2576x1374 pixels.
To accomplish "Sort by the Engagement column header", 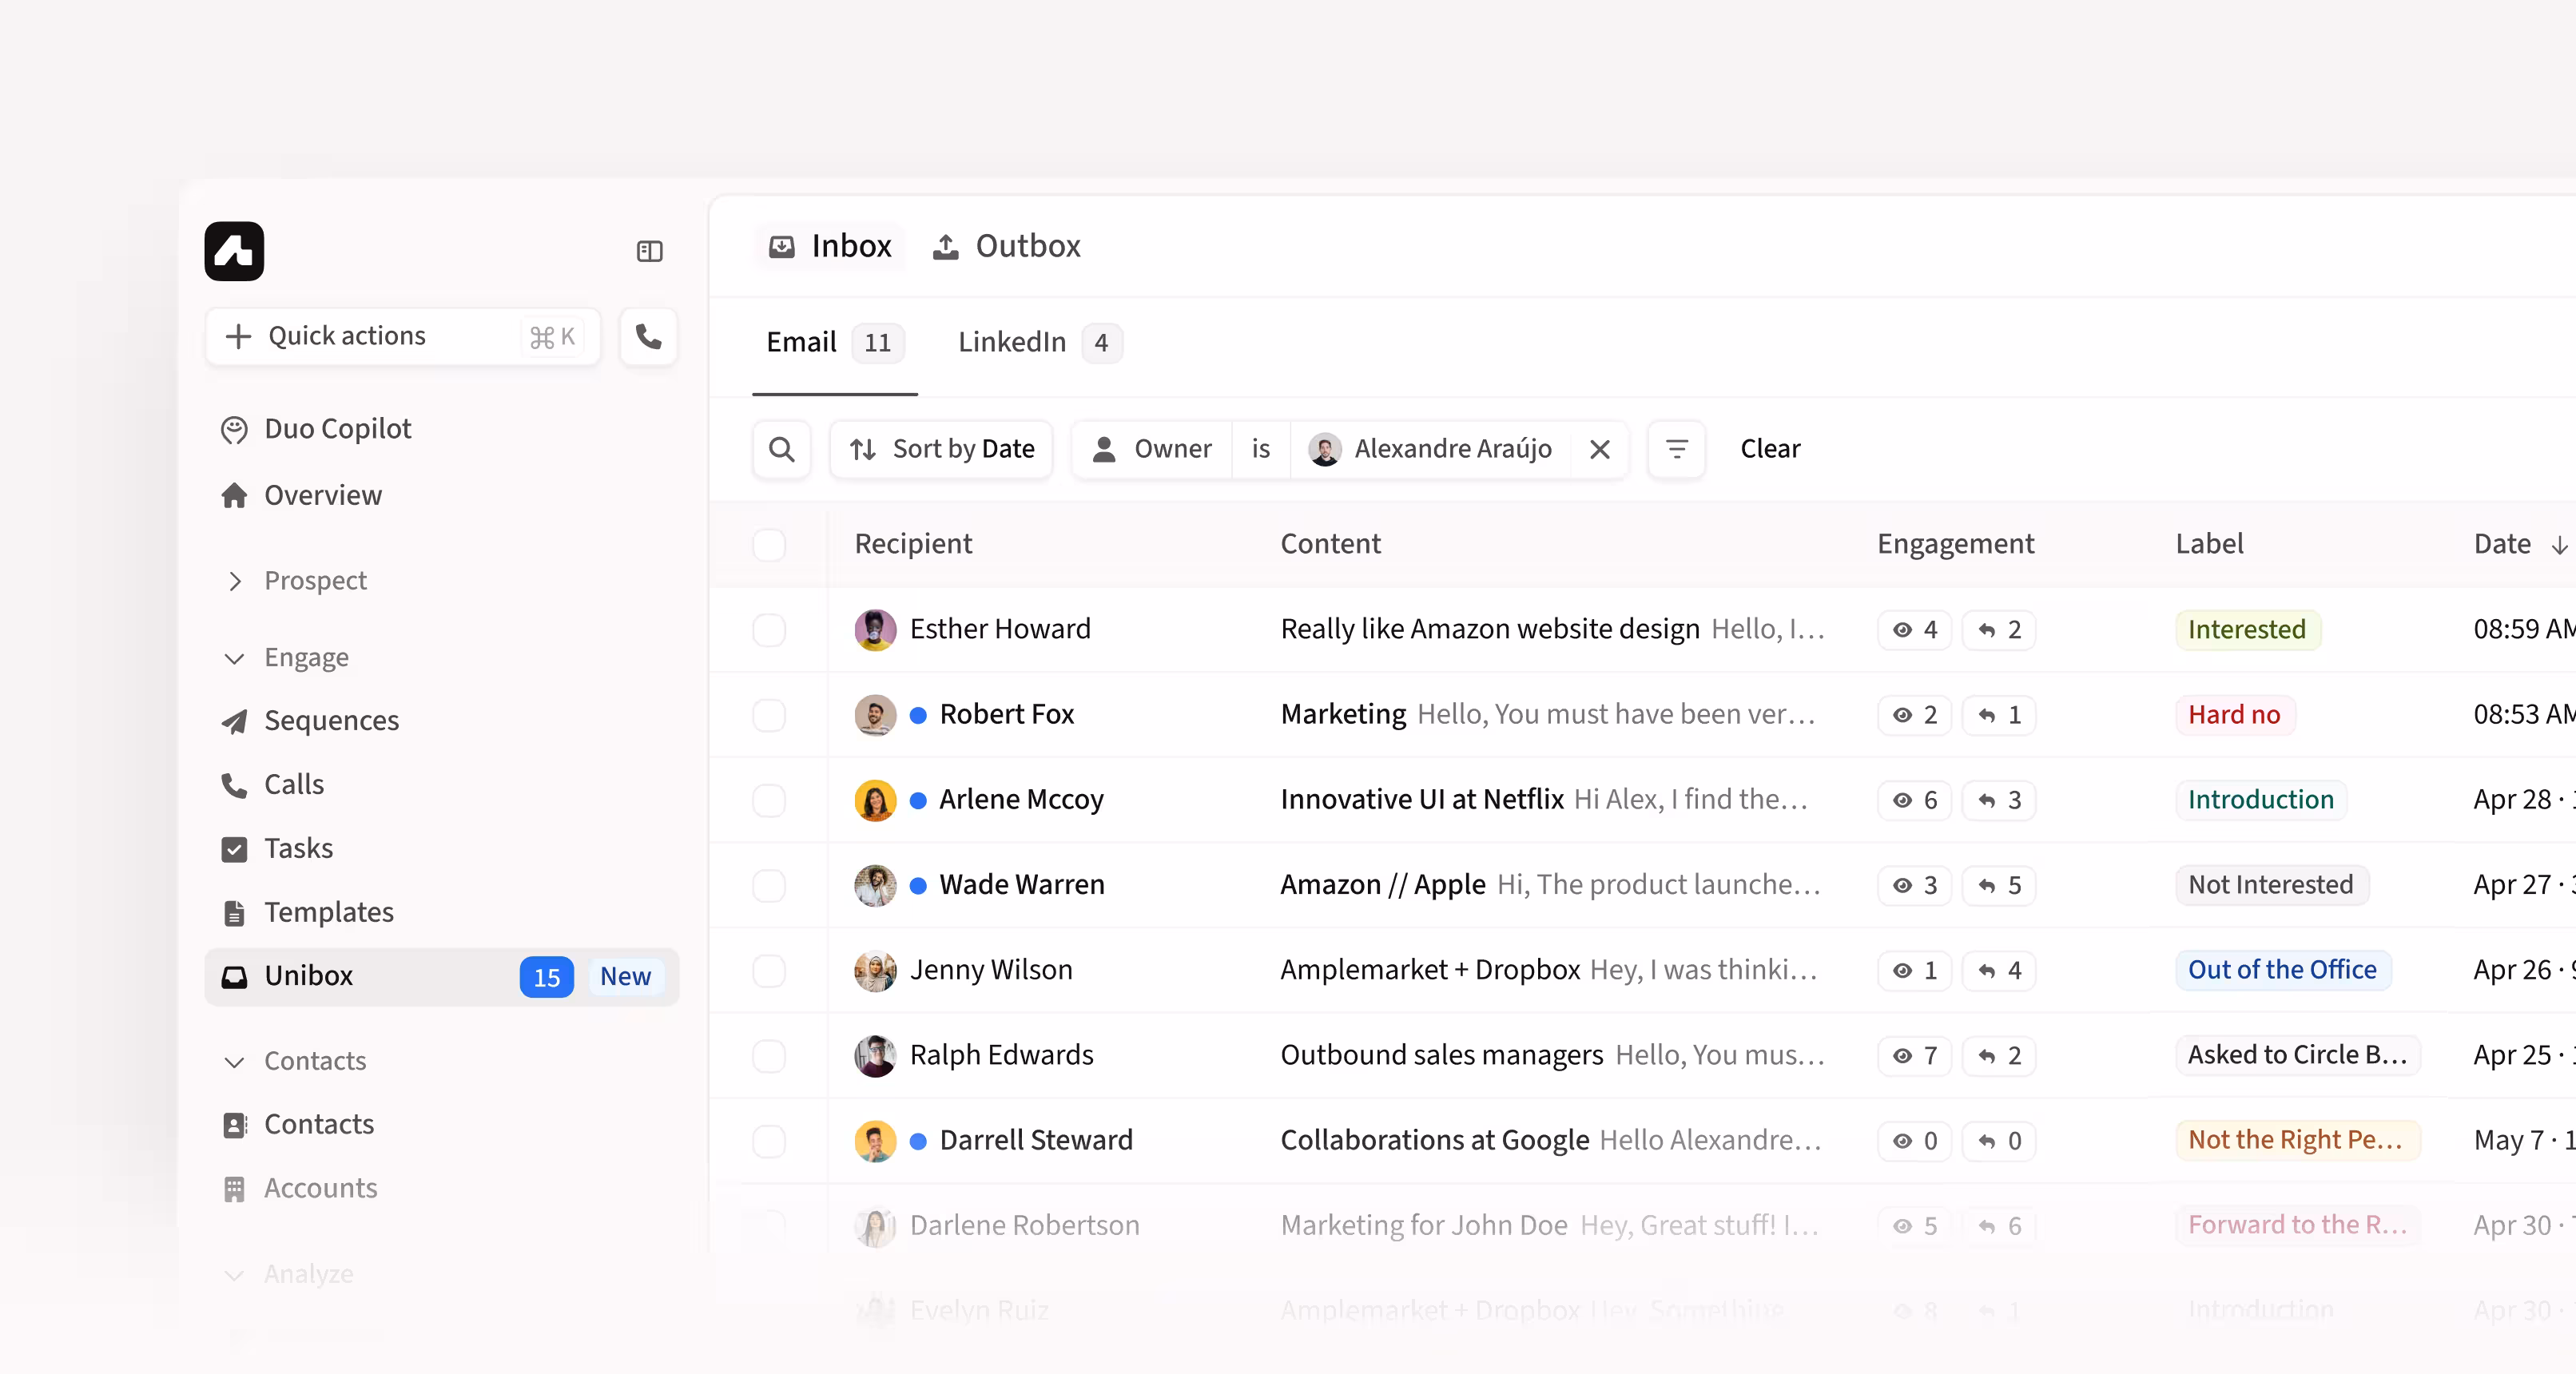I will [x=1955, y=544].
